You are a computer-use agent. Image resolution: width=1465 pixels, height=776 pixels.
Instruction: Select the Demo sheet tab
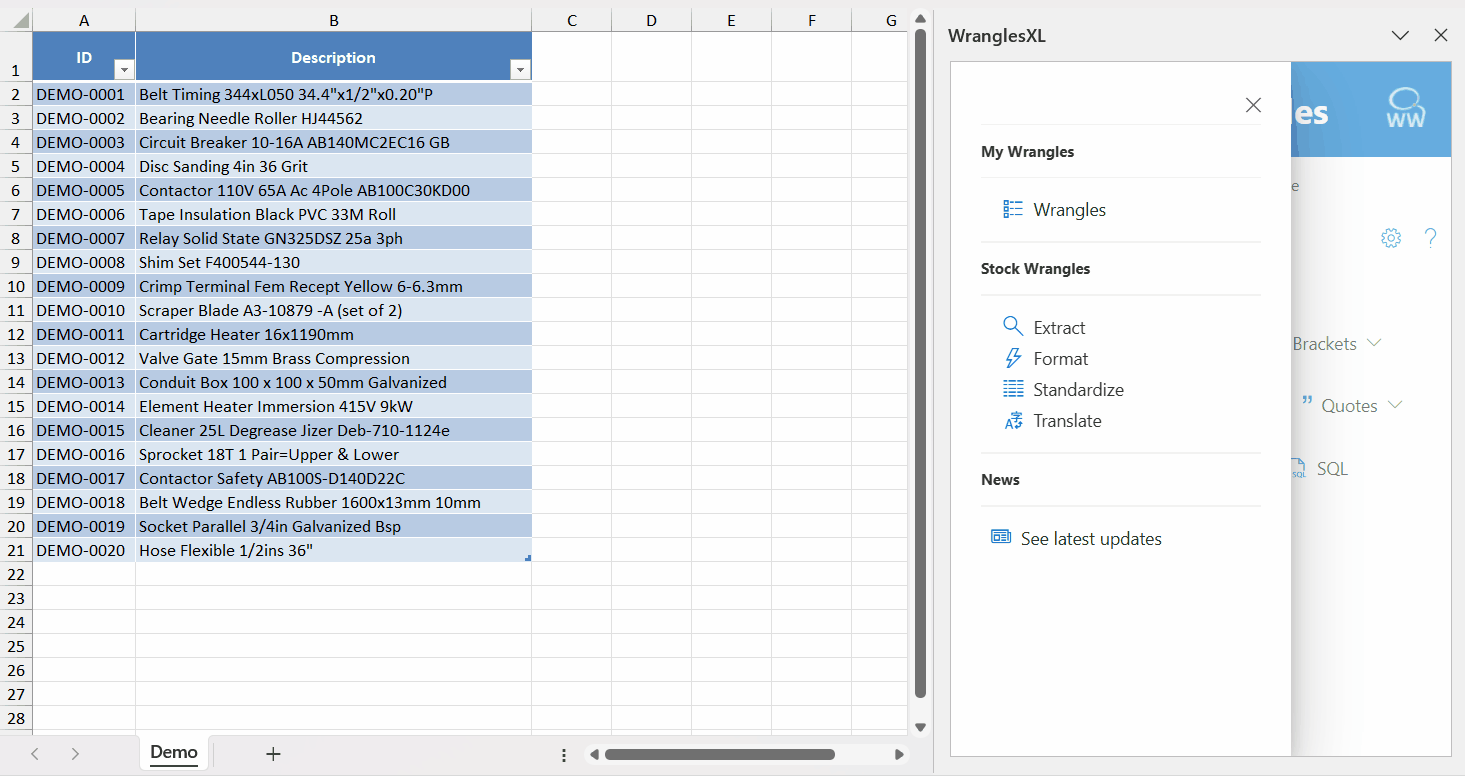(x=174, y=752)
